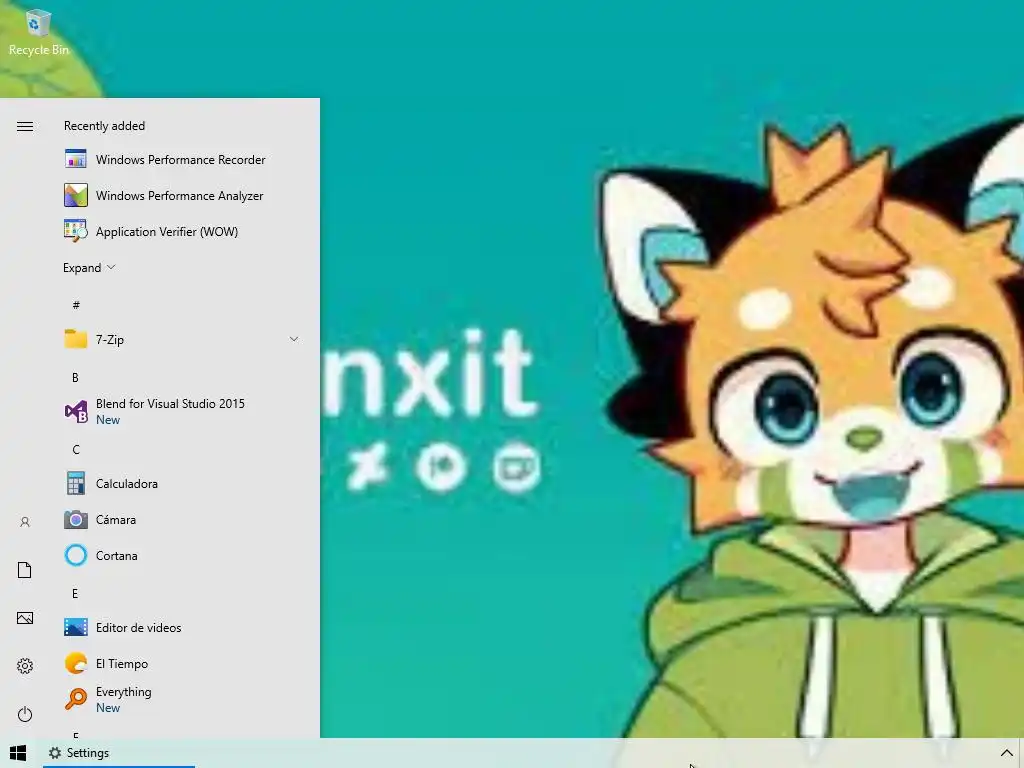This screenshot has height=768, width=1024.
Task: Launch Everything search app icon
Action: (x=76, y=699)
